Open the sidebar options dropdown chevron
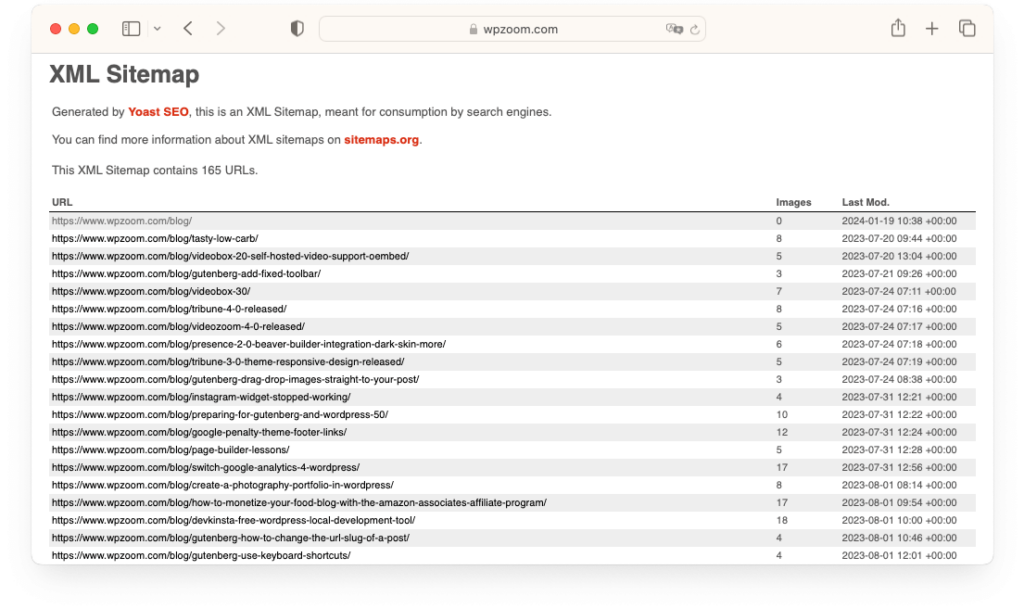Screen dimensions: 1024x608 click(157, 29)
